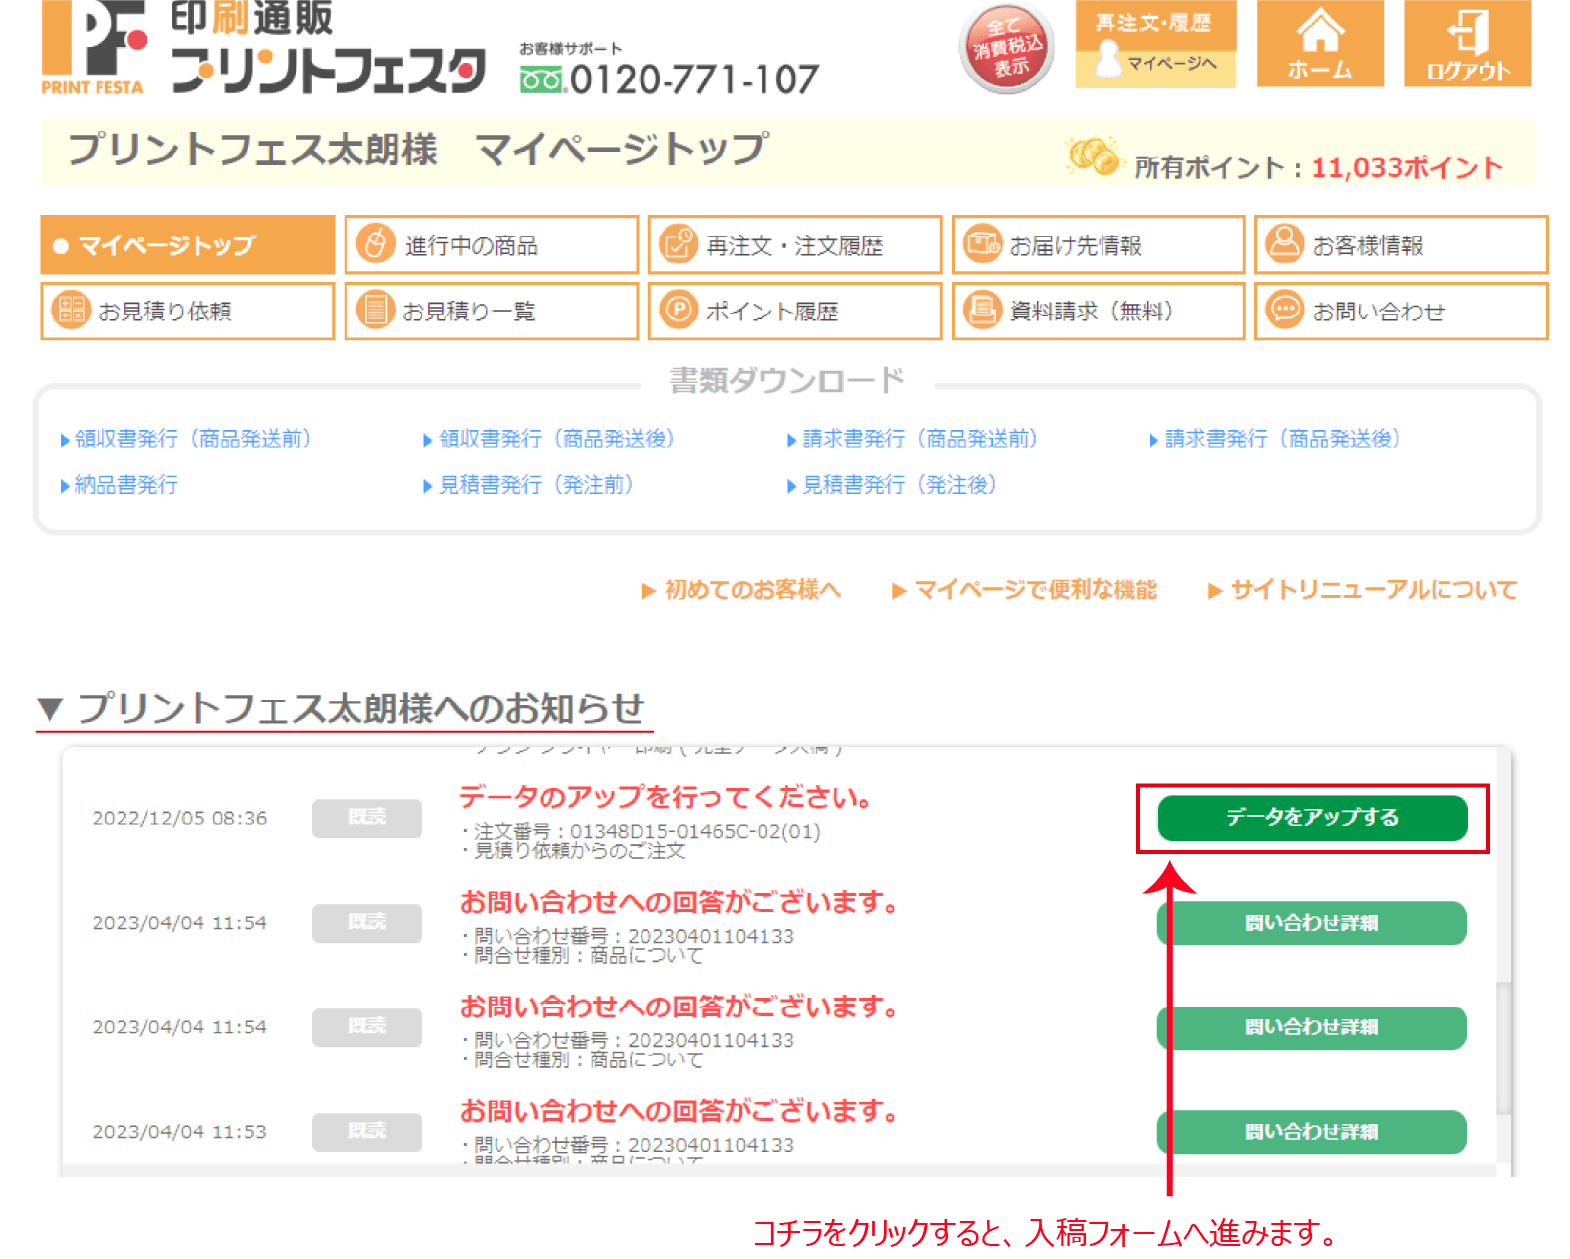Click 既読 badge for first 2023/04/04 11:54 notice
1570x1259 pixels.
pos(367,923)
